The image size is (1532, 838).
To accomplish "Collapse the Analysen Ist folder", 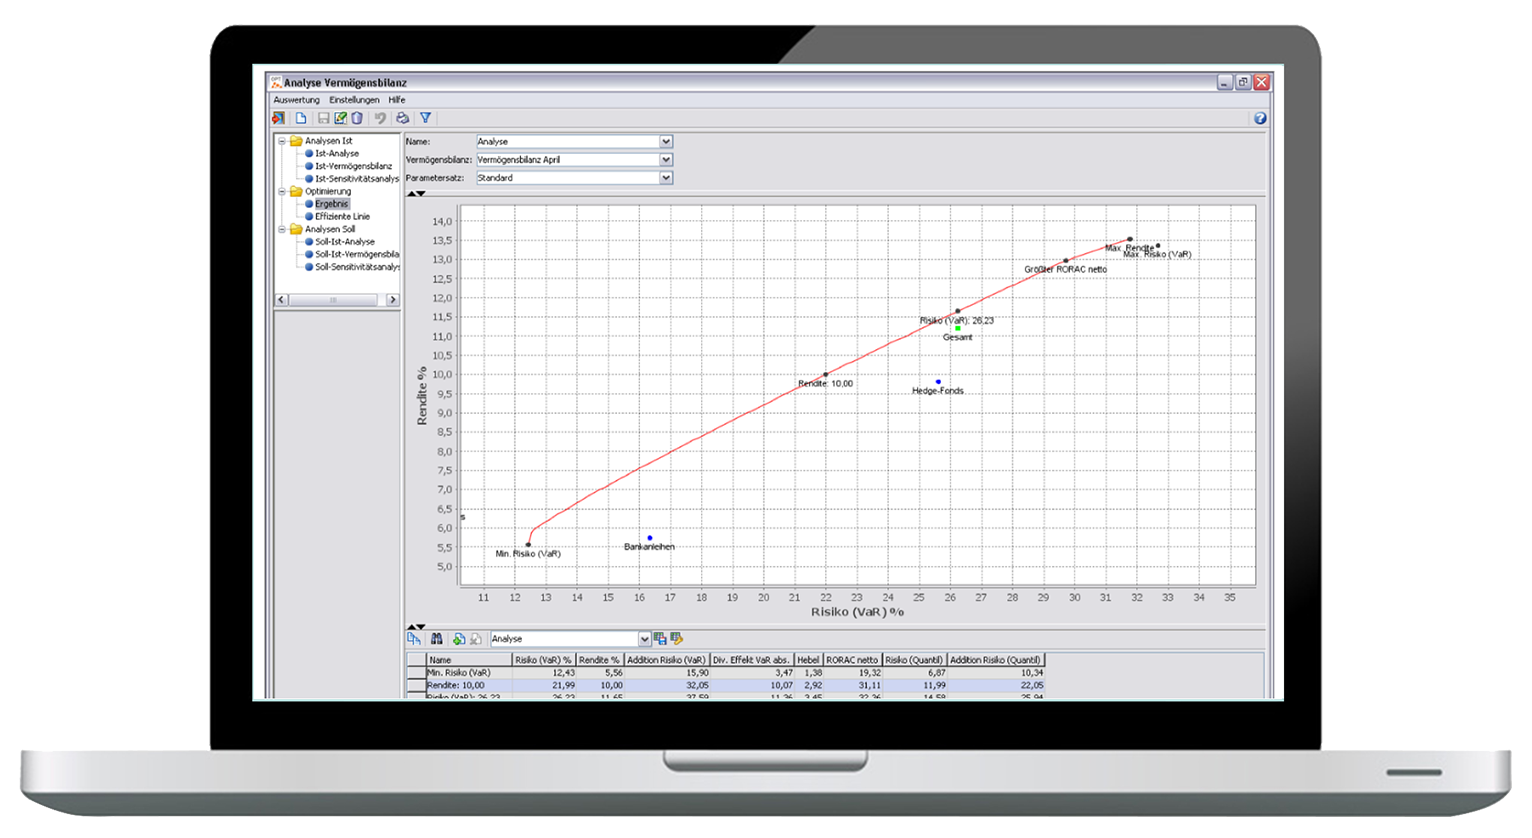I will coord(282,141).
